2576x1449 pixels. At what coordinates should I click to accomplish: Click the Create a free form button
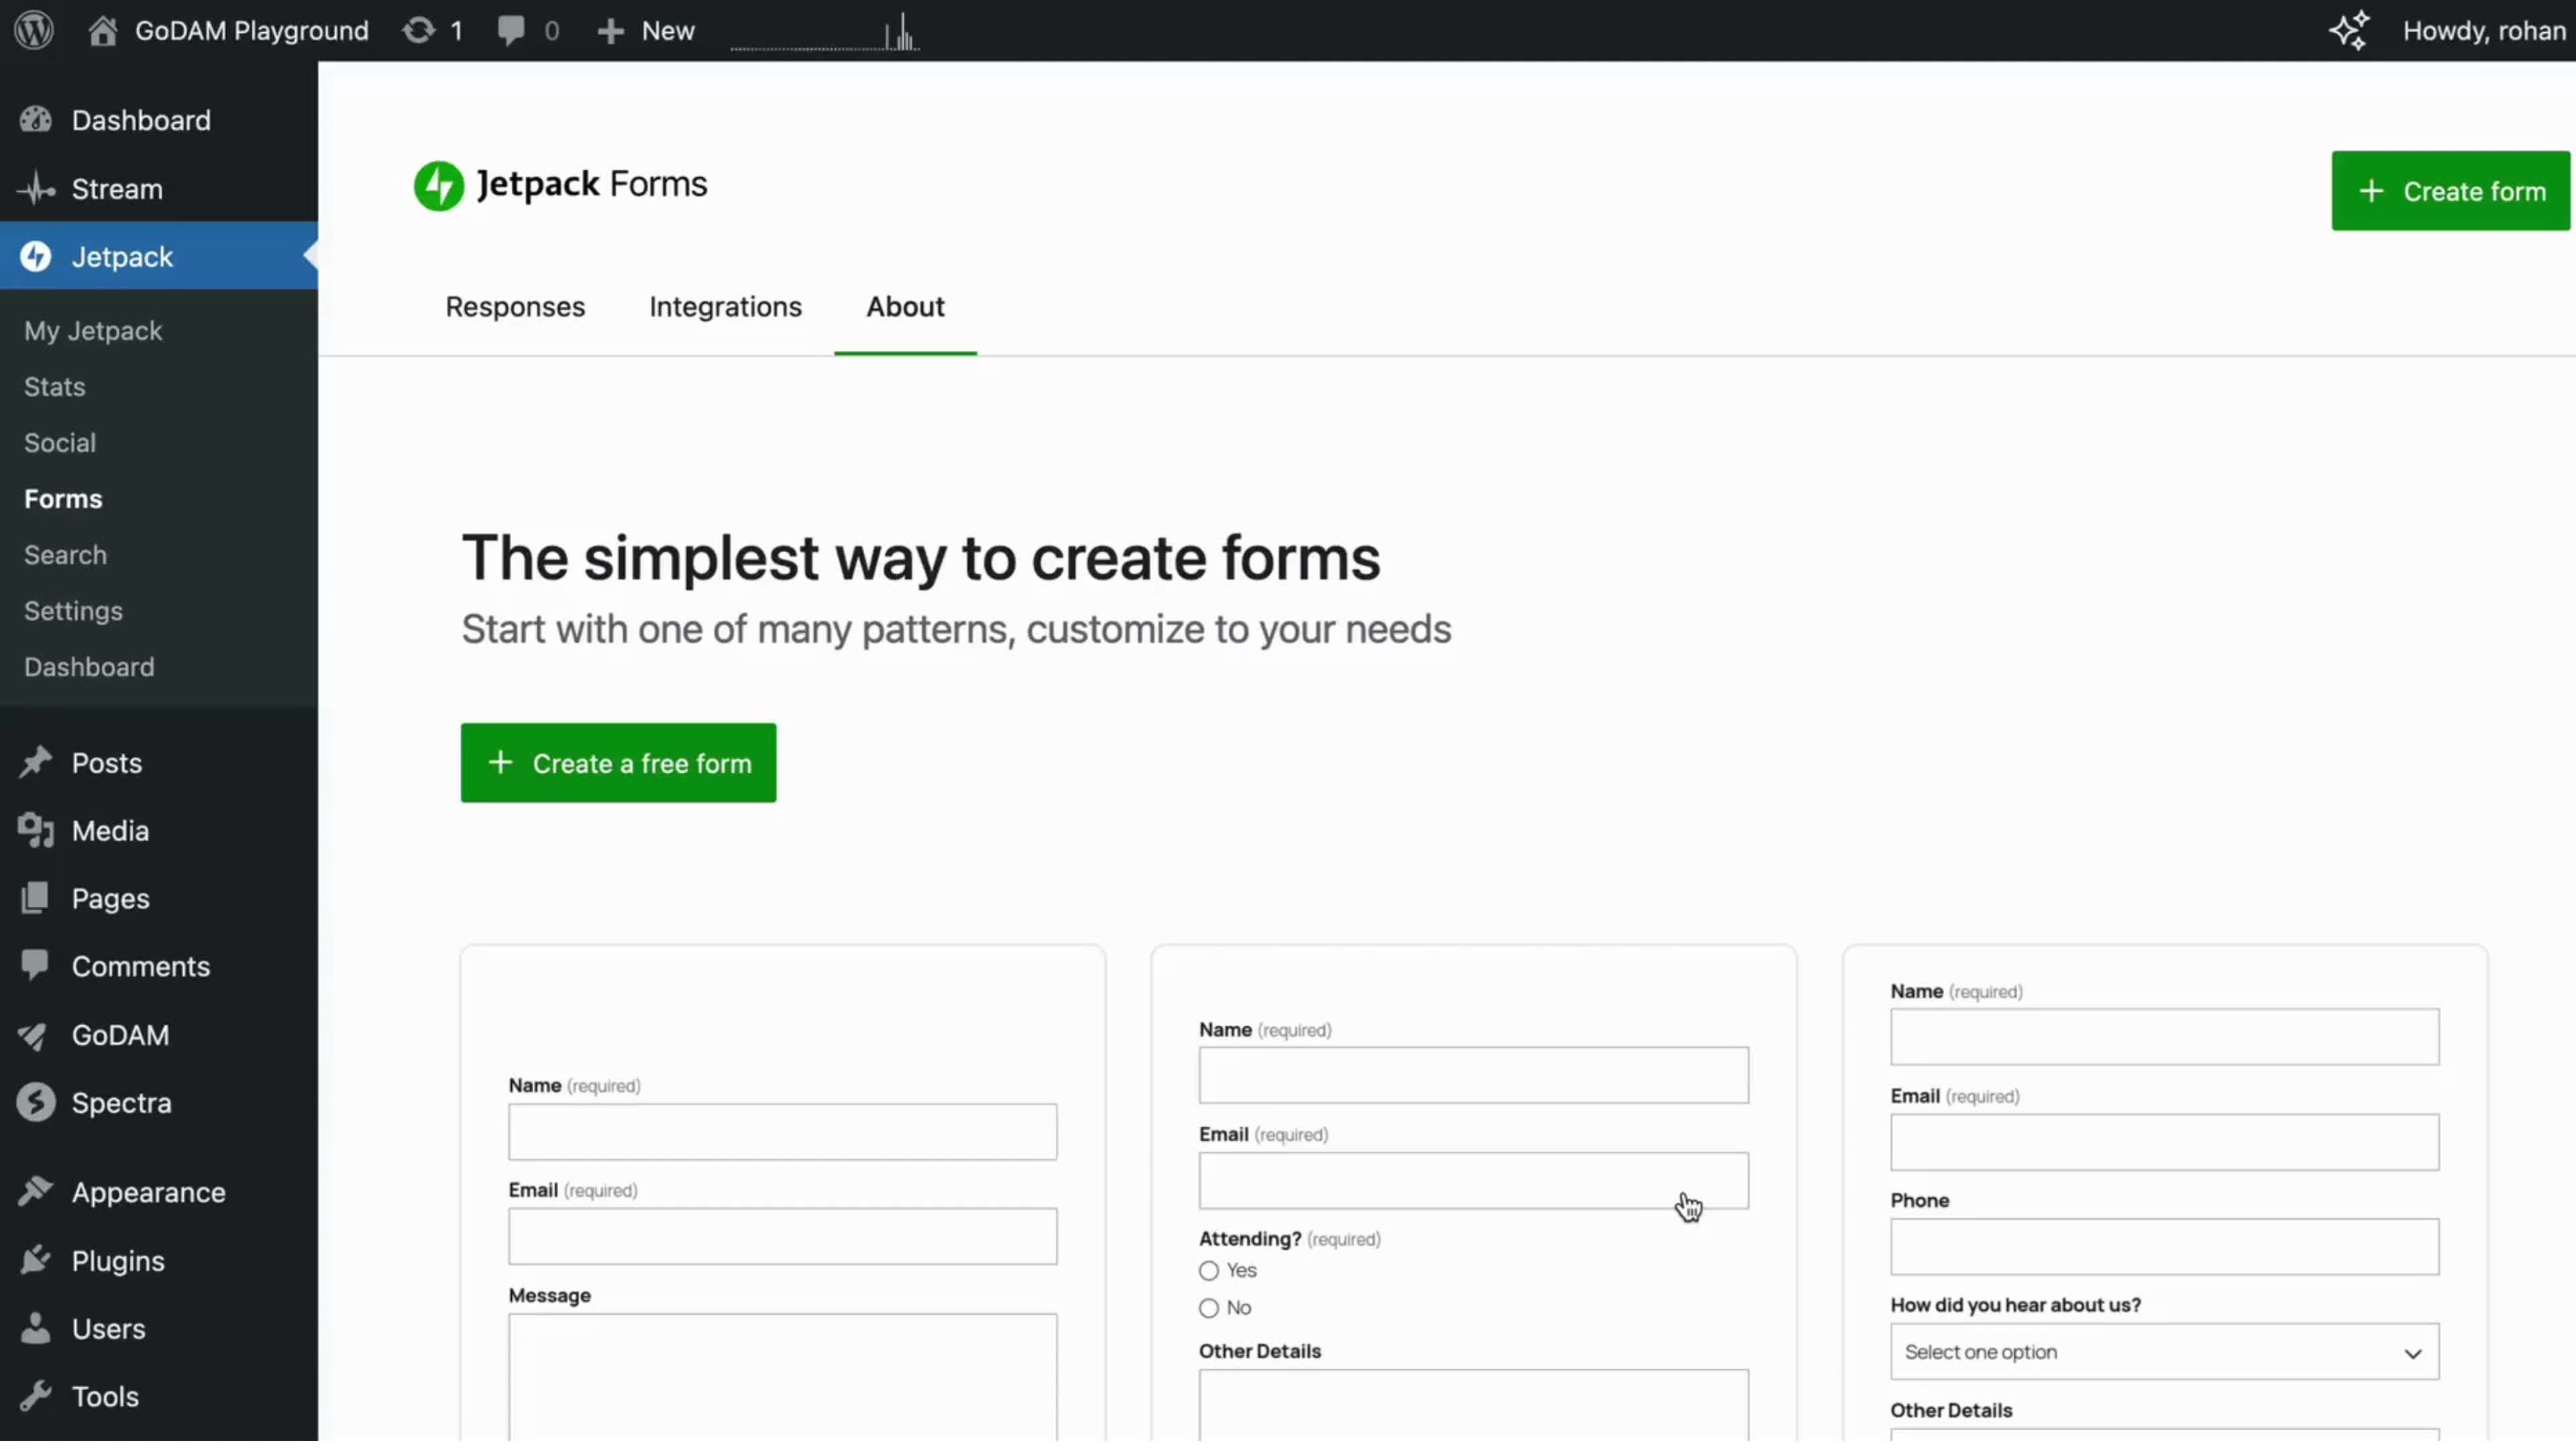(x=618, y=764)
